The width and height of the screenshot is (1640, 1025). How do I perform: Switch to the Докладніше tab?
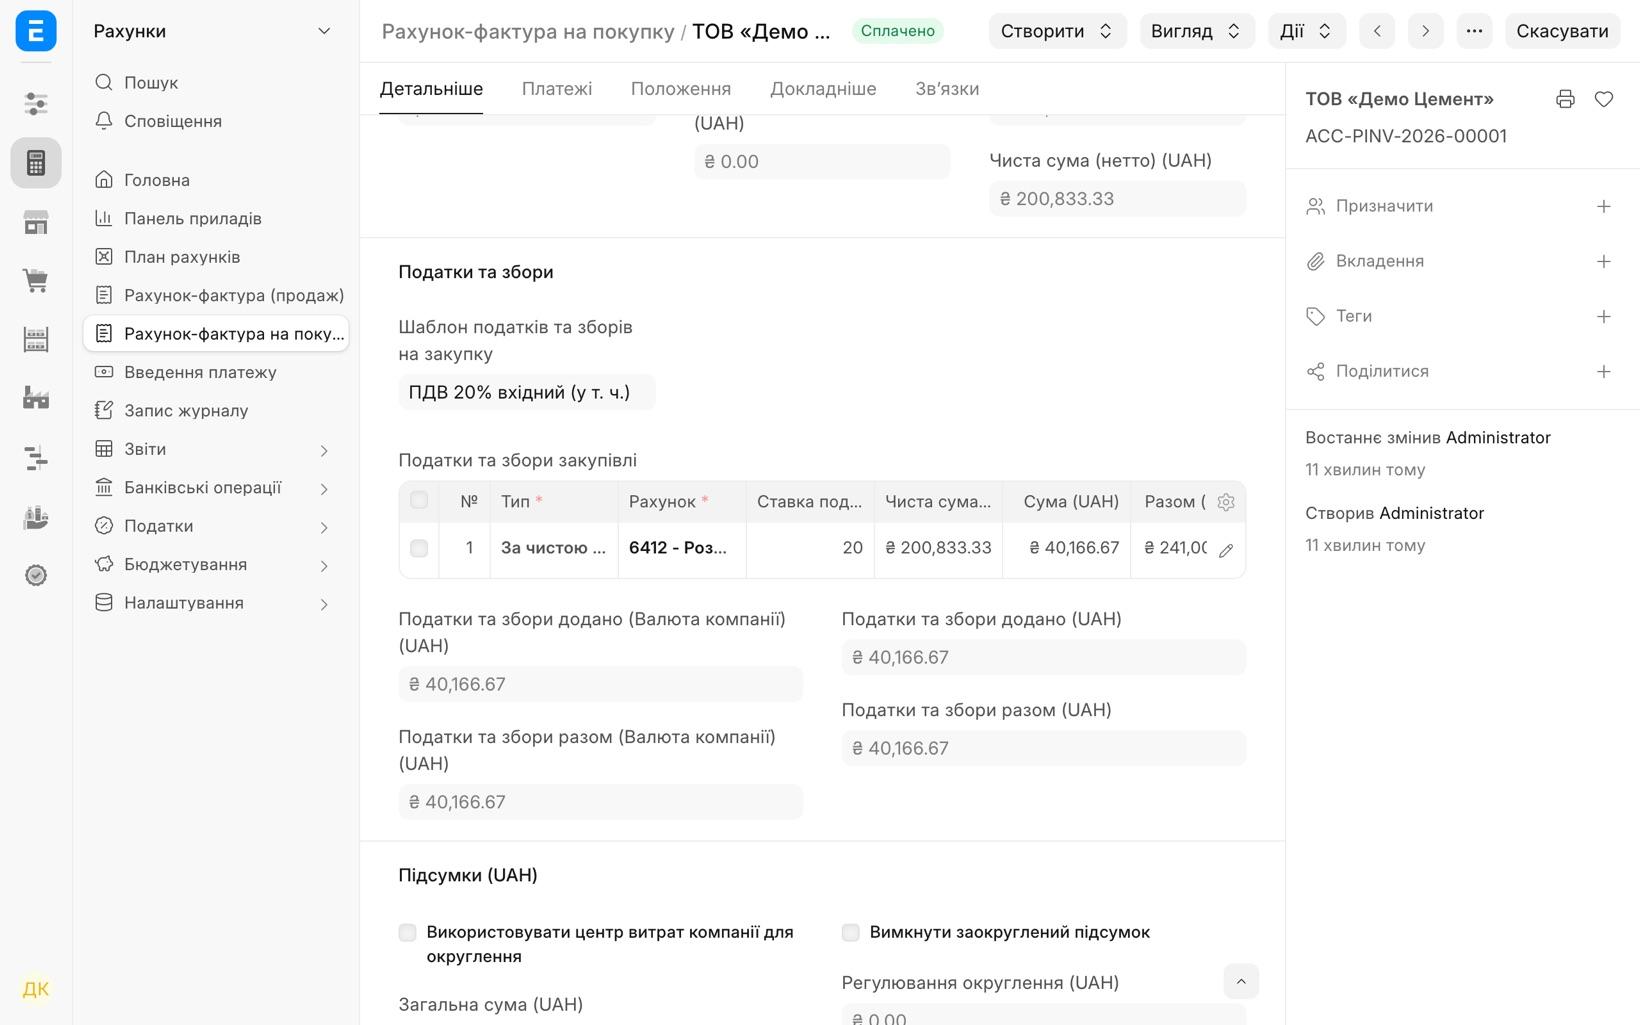(823, 89)
